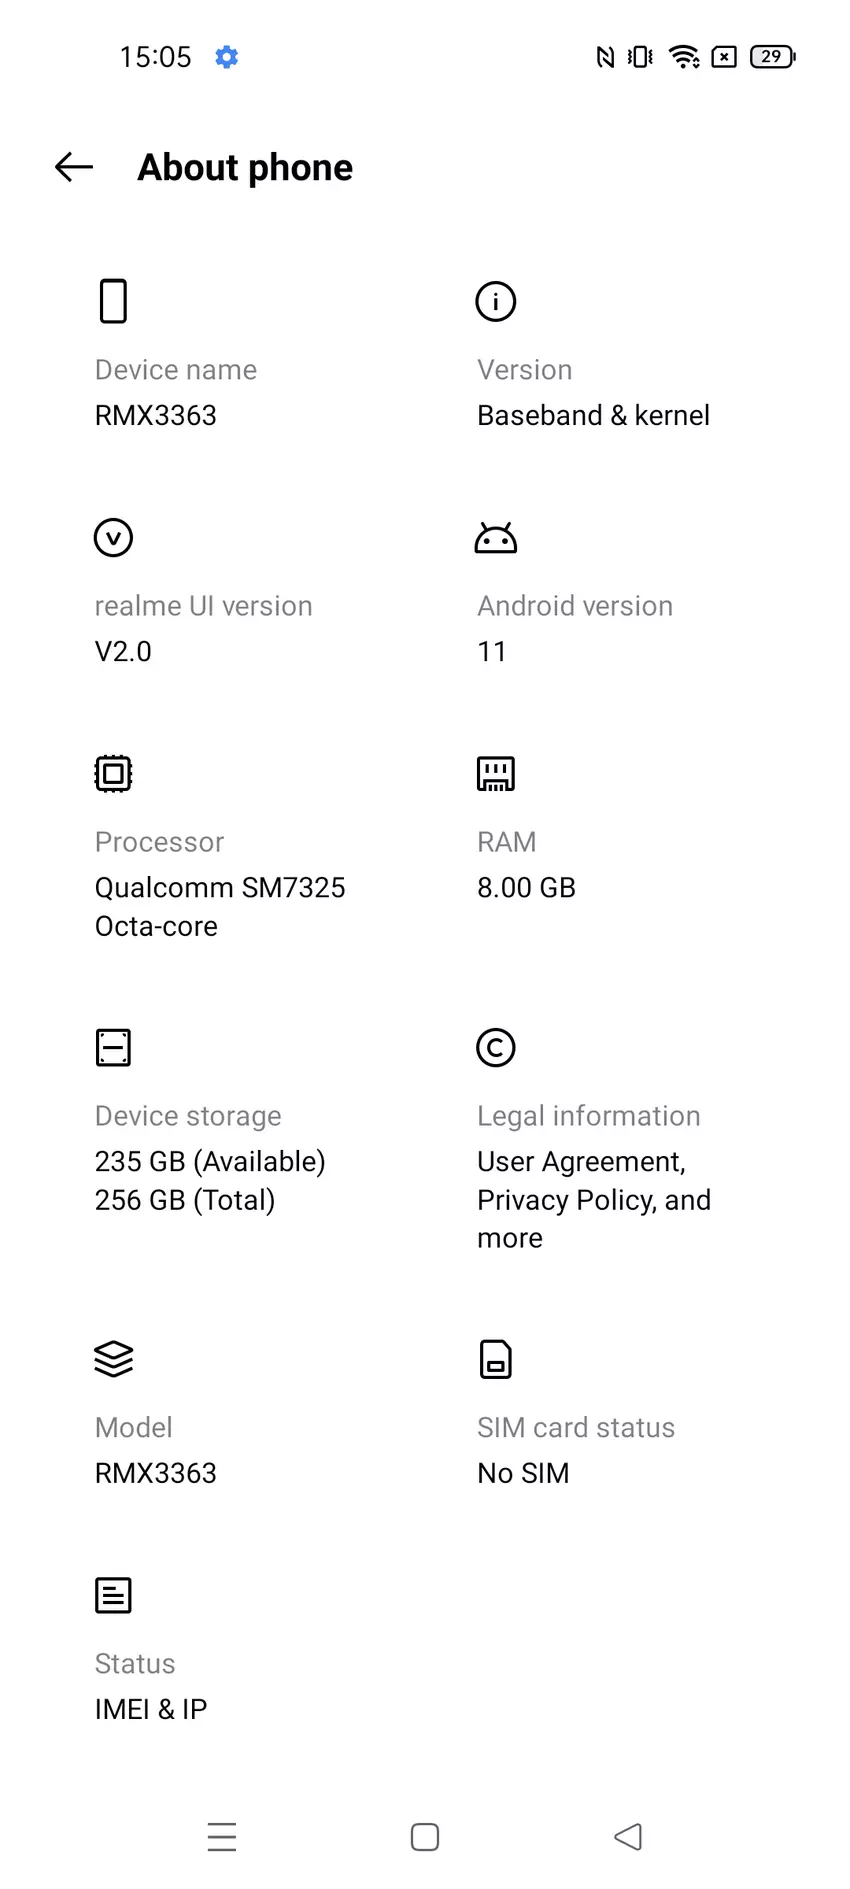This screenshot has height=1889, width=850.
Task: Tap the copyright Legal information icon
Action: (495, 1047)
